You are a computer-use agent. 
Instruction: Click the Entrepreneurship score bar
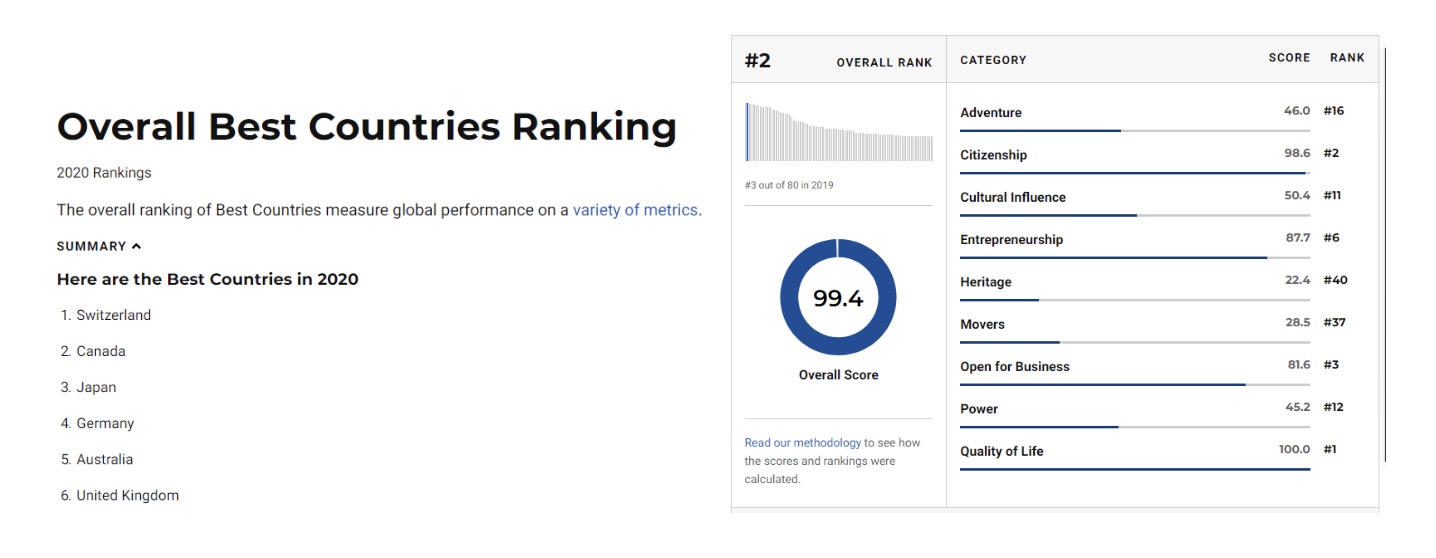click(1135, 258)
